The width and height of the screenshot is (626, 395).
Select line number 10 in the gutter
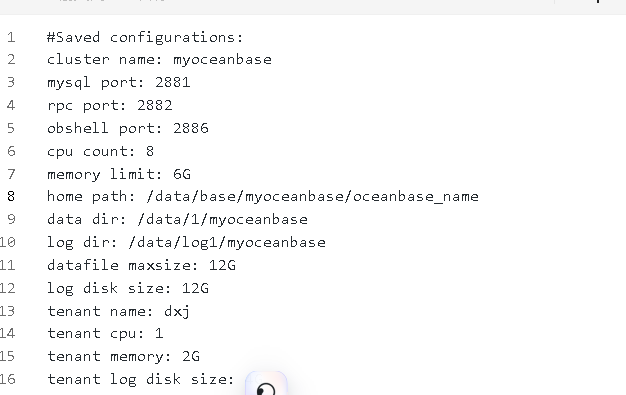(8, 242)
